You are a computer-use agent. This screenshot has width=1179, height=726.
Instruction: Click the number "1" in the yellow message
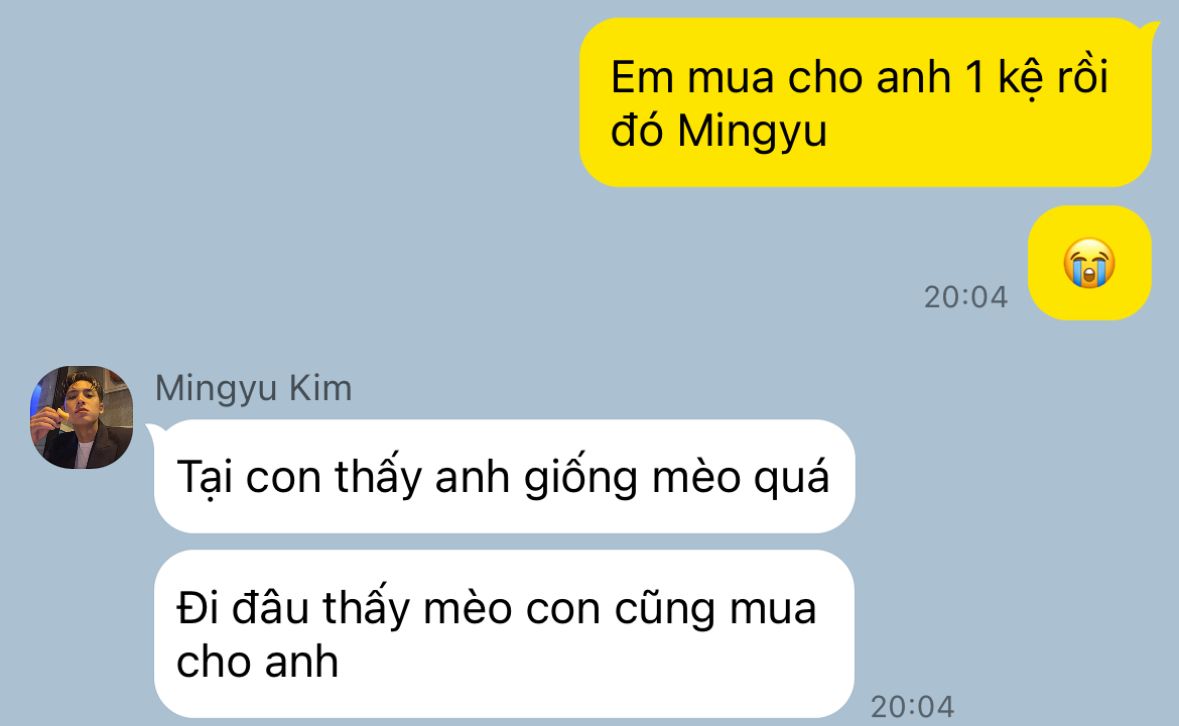pyautogui.click(x=974, y=77)
